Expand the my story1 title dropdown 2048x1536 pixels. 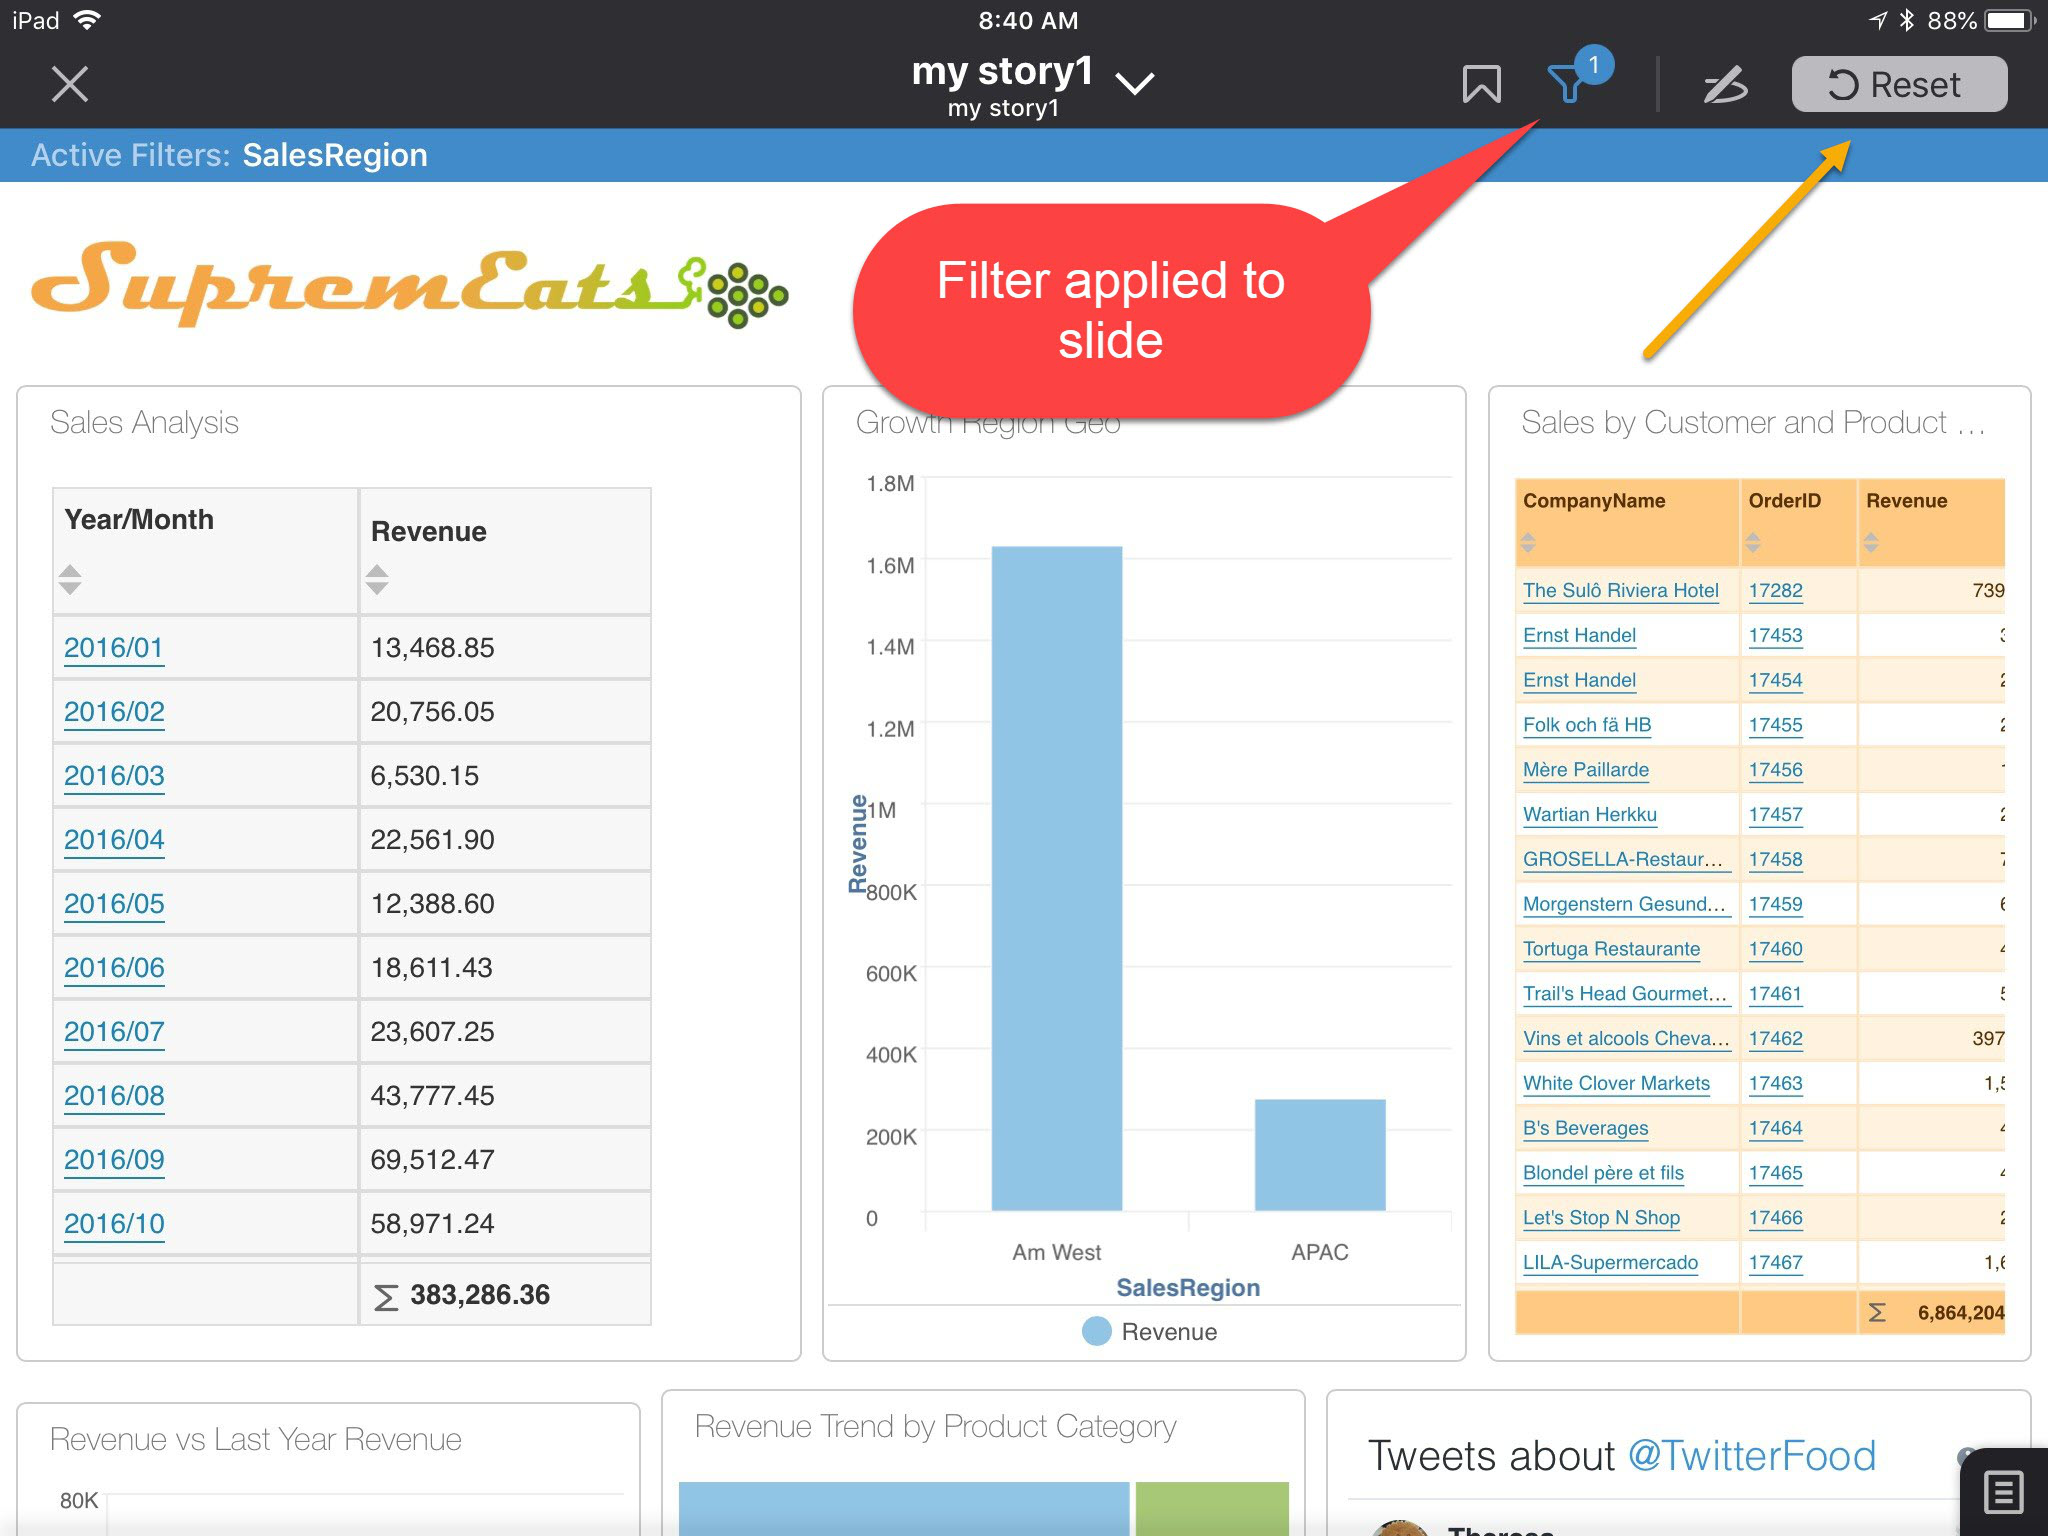pyautogui.click(x=1134, y=83)
